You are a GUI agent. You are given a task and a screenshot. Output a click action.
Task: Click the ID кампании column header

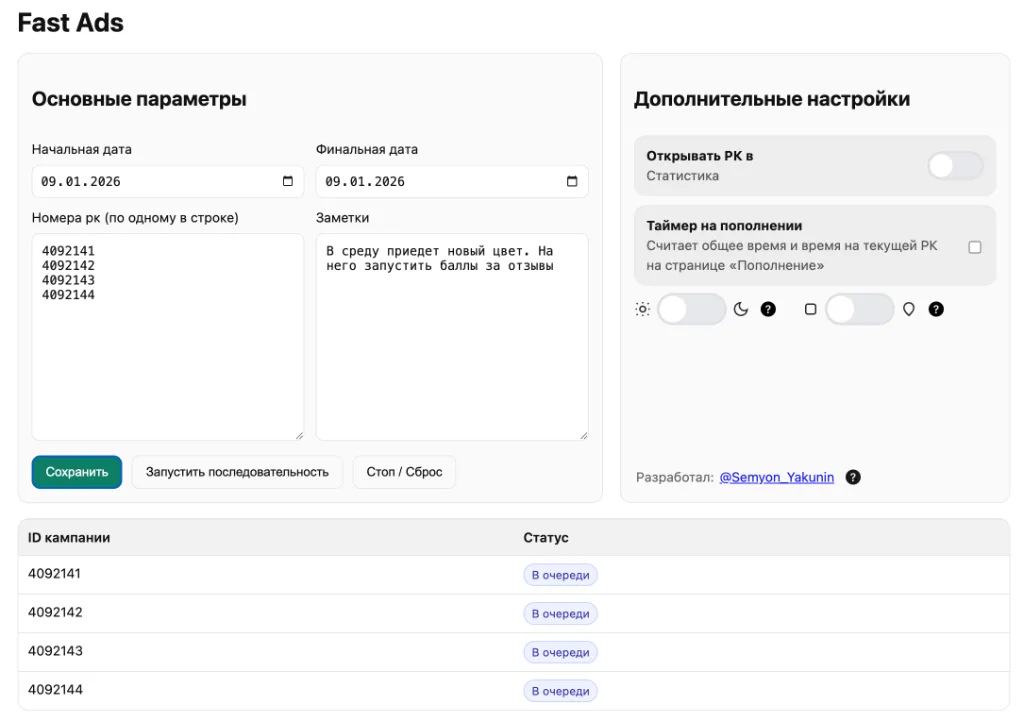point(69,538)
